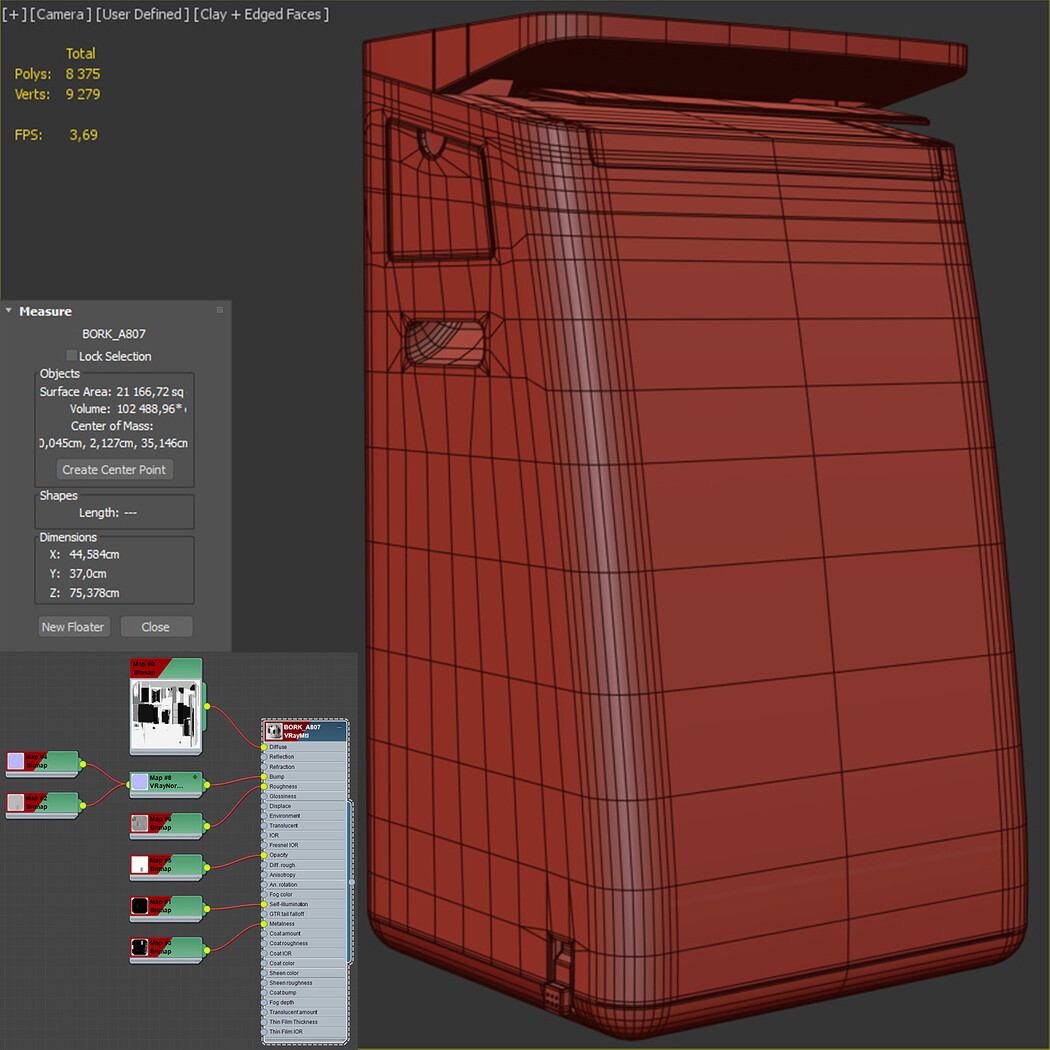Image resolution: width=1050 pixels, height=1050 pixels.
Task: Select the Map #5 white thumbnail swatch
Action: pyautogui.click(x=139, y=865)
